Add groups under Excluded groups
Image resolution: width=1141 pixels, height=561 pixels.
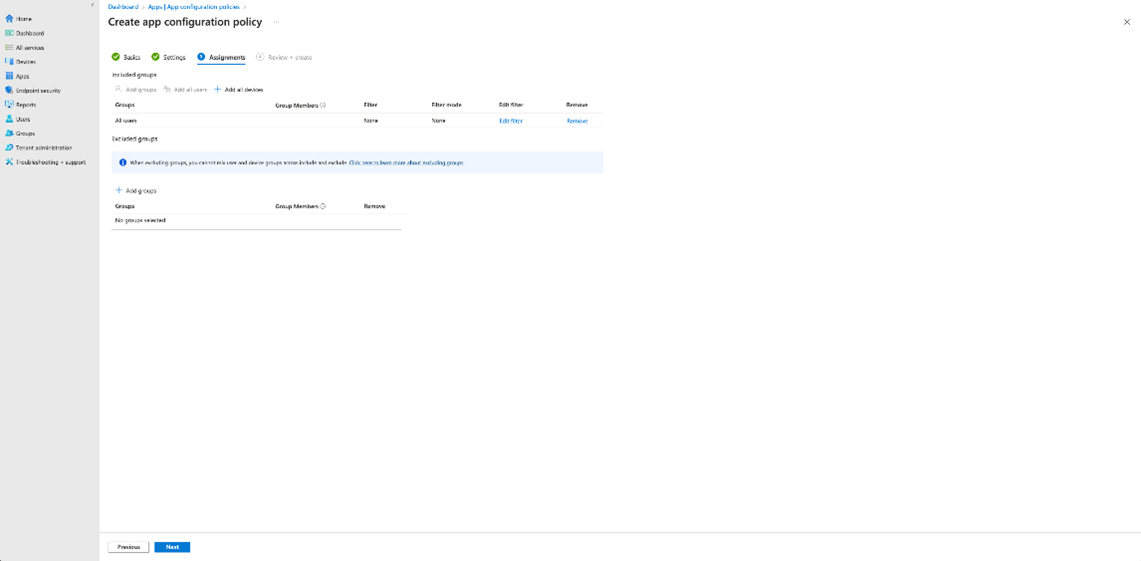tap(136, 190)
